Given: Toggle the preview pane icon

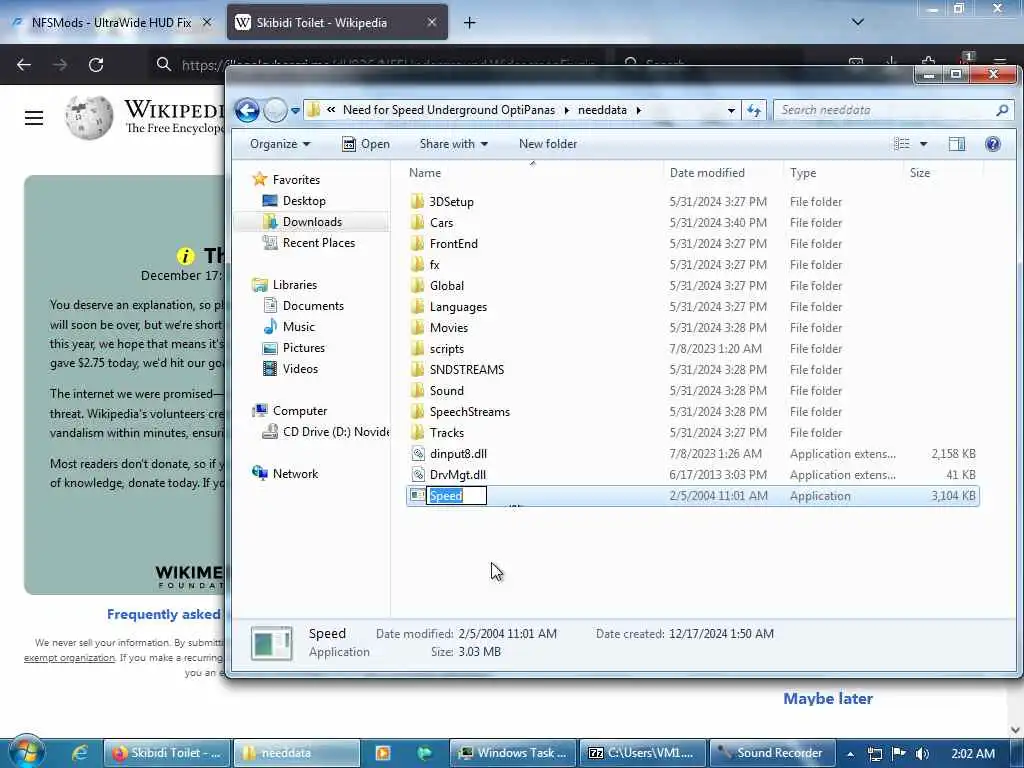Looking at the screenshot, I should 957,144.
